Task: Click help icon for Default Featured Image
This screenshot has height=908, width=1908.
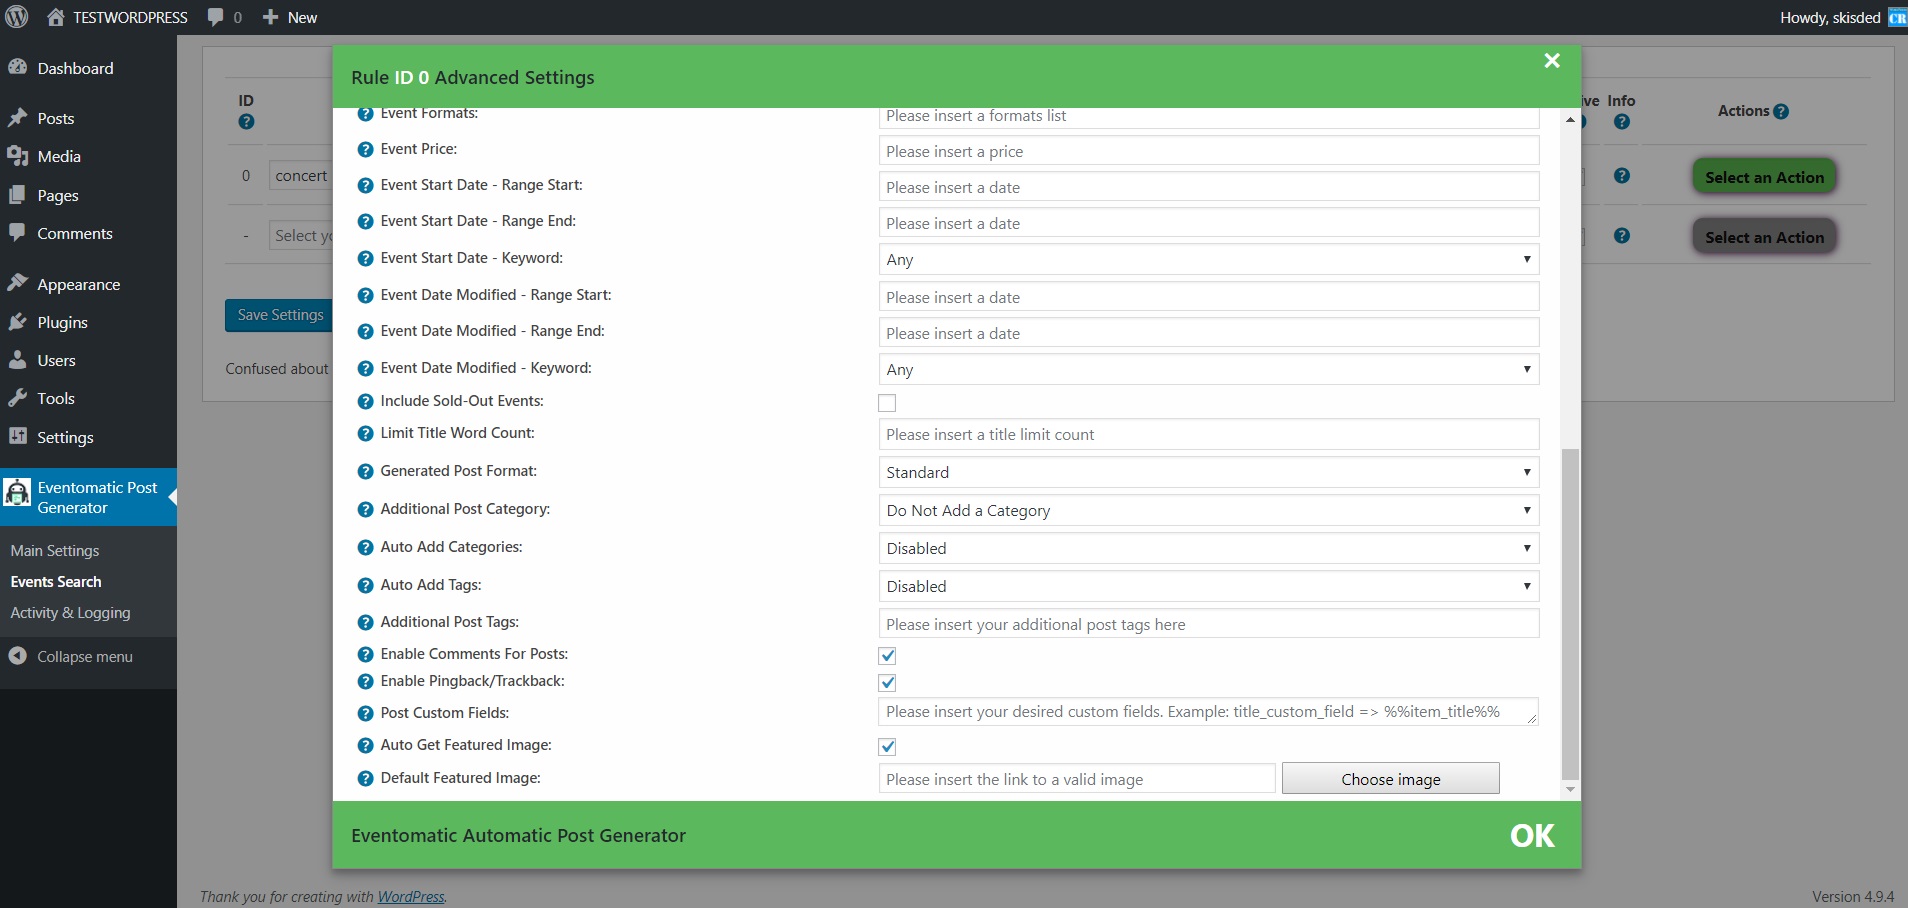Action: tap(365, 779)
